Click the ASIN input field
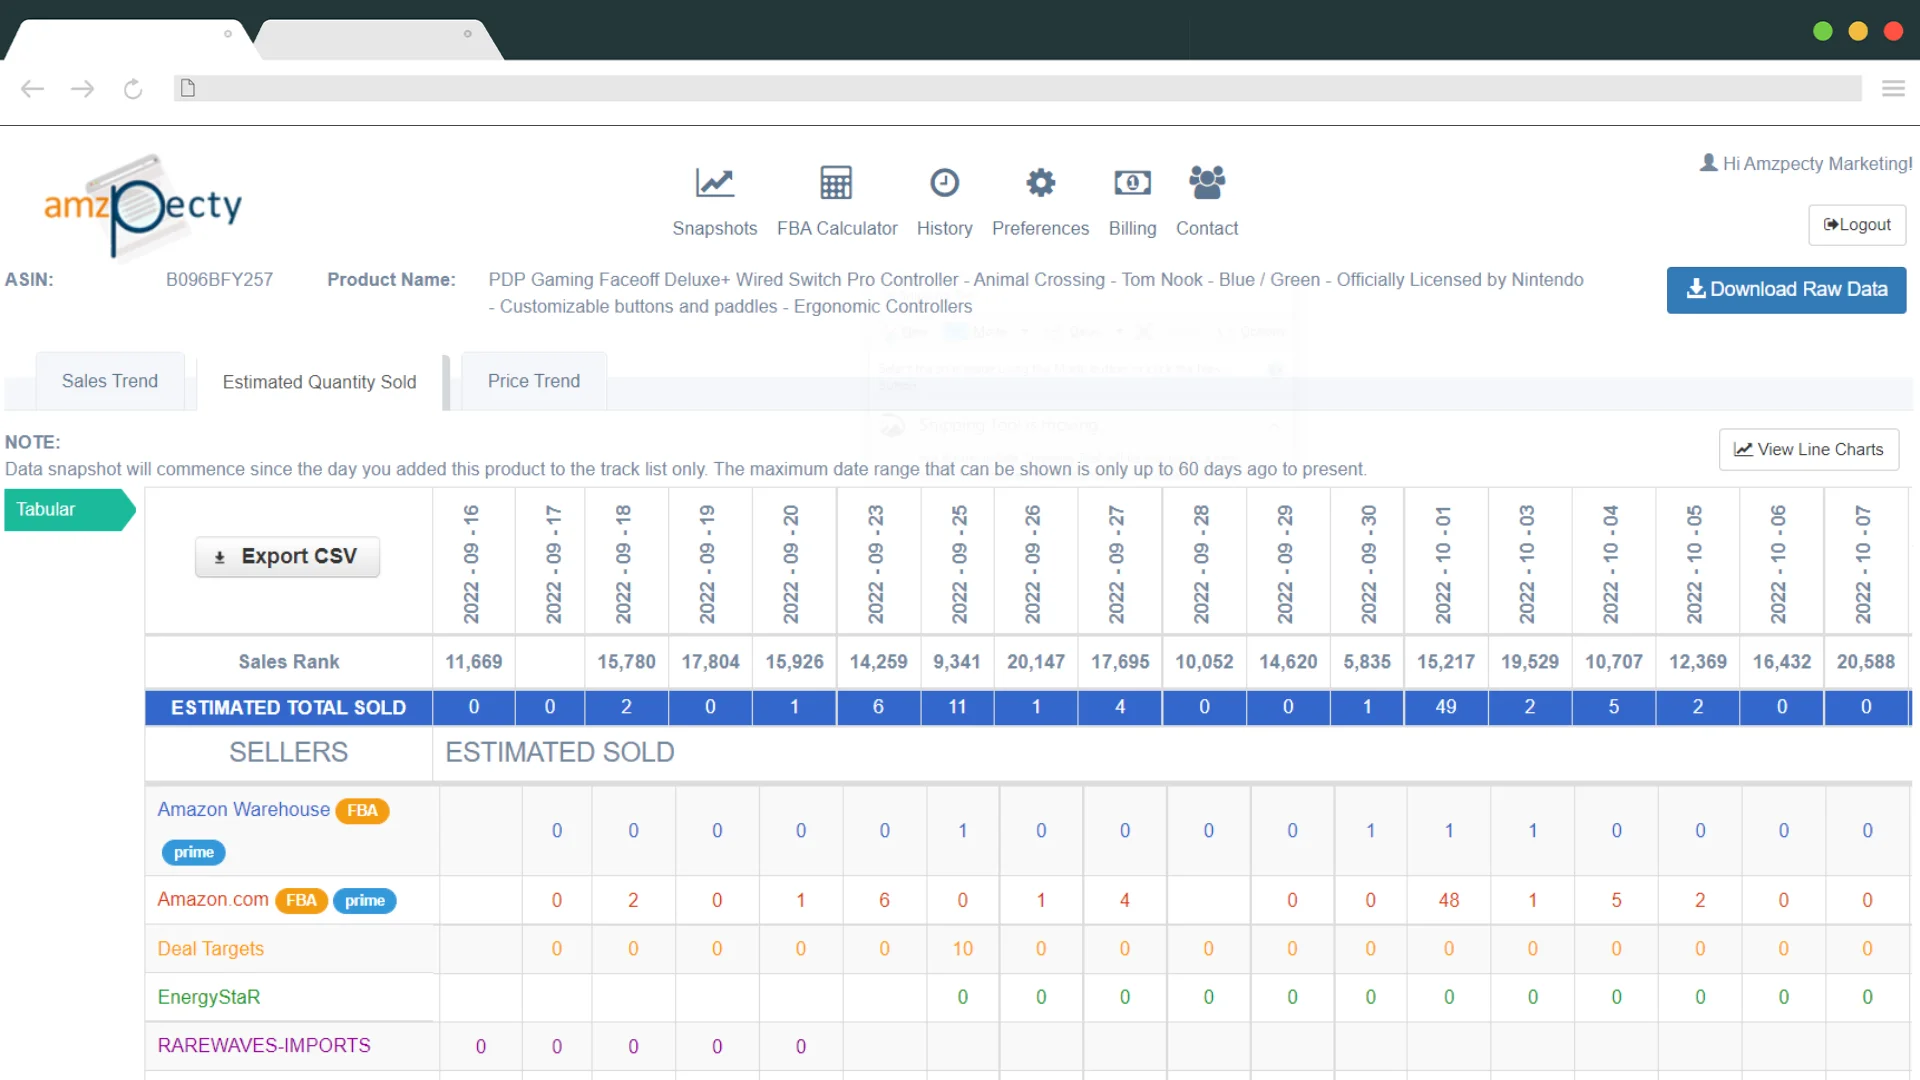1920x1080 pixels. tap(220, 278)
